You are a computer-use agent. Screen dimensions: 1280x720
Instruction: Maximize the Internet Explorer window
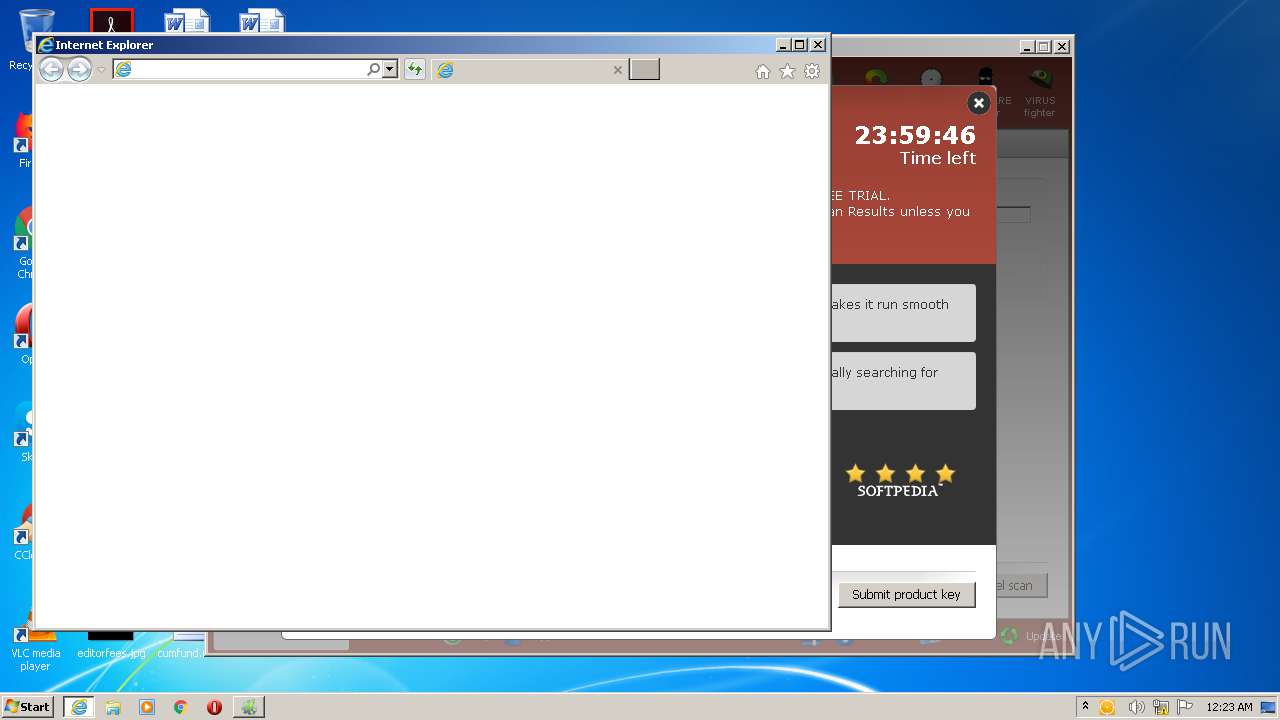click(800, 45)
